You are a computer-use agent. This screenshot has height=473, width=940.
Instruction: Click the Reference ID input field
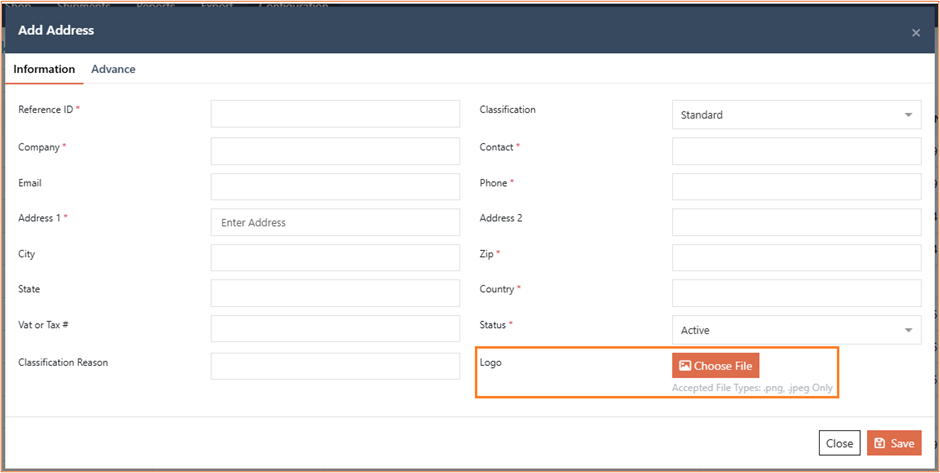(335, 114)
